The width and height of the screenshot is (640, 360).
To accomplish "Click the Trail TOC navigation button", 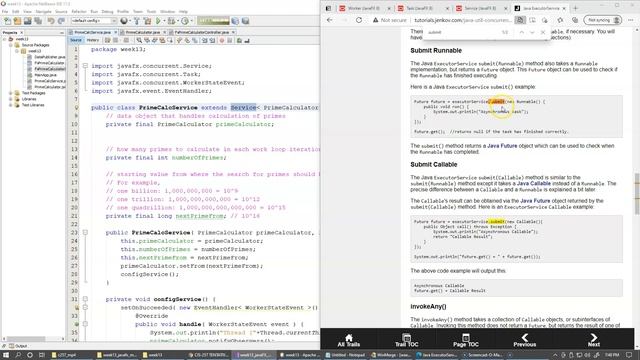I will pyautogui.click(x=407, y=340).
